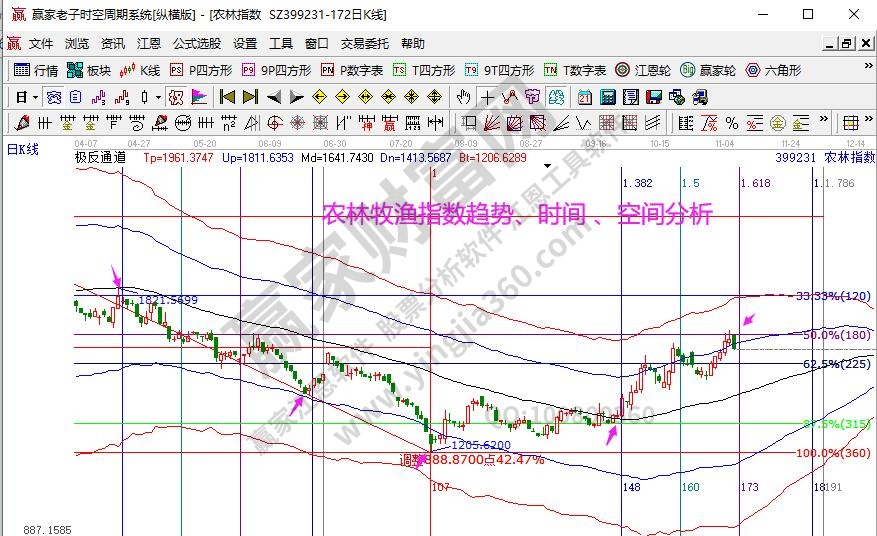
Task: Click the 日K线 chart label
Action: (x=23, y=149)
